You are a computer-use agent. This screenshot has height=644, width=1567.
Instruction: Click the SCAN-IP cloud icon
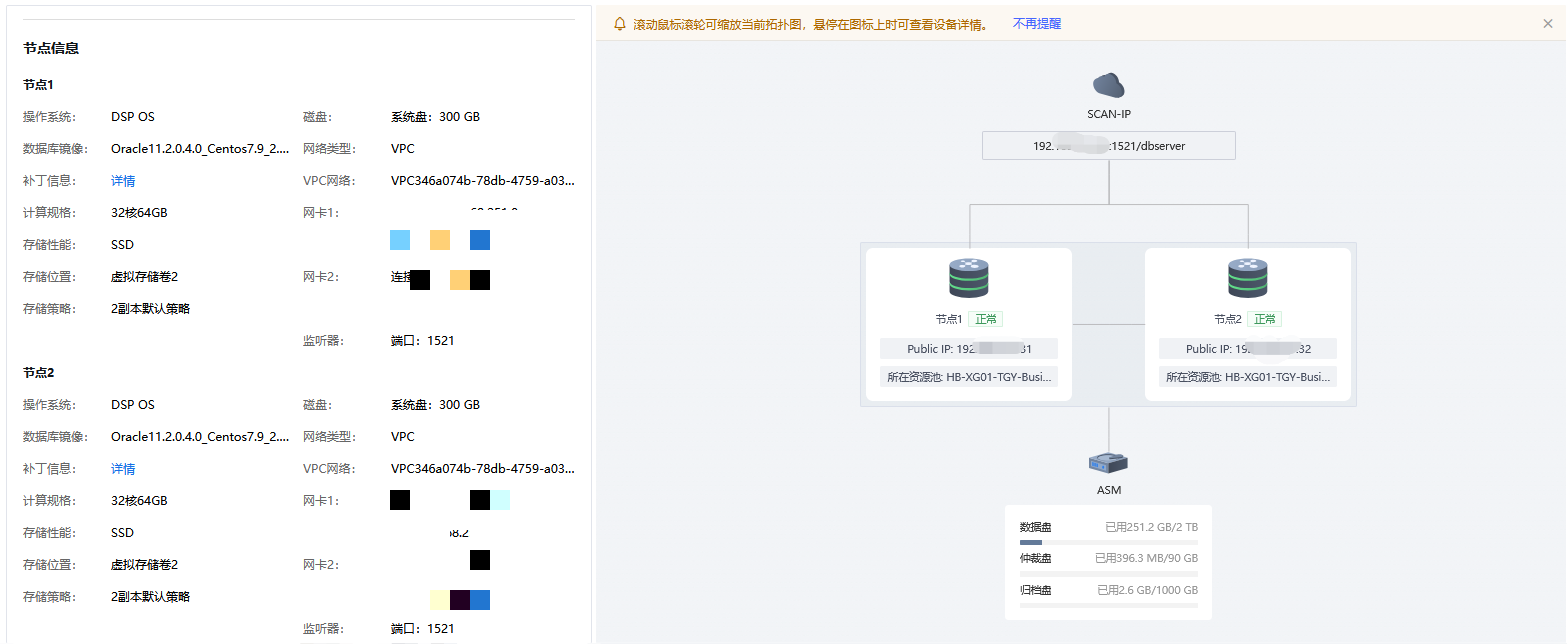tap(1108, 87)
